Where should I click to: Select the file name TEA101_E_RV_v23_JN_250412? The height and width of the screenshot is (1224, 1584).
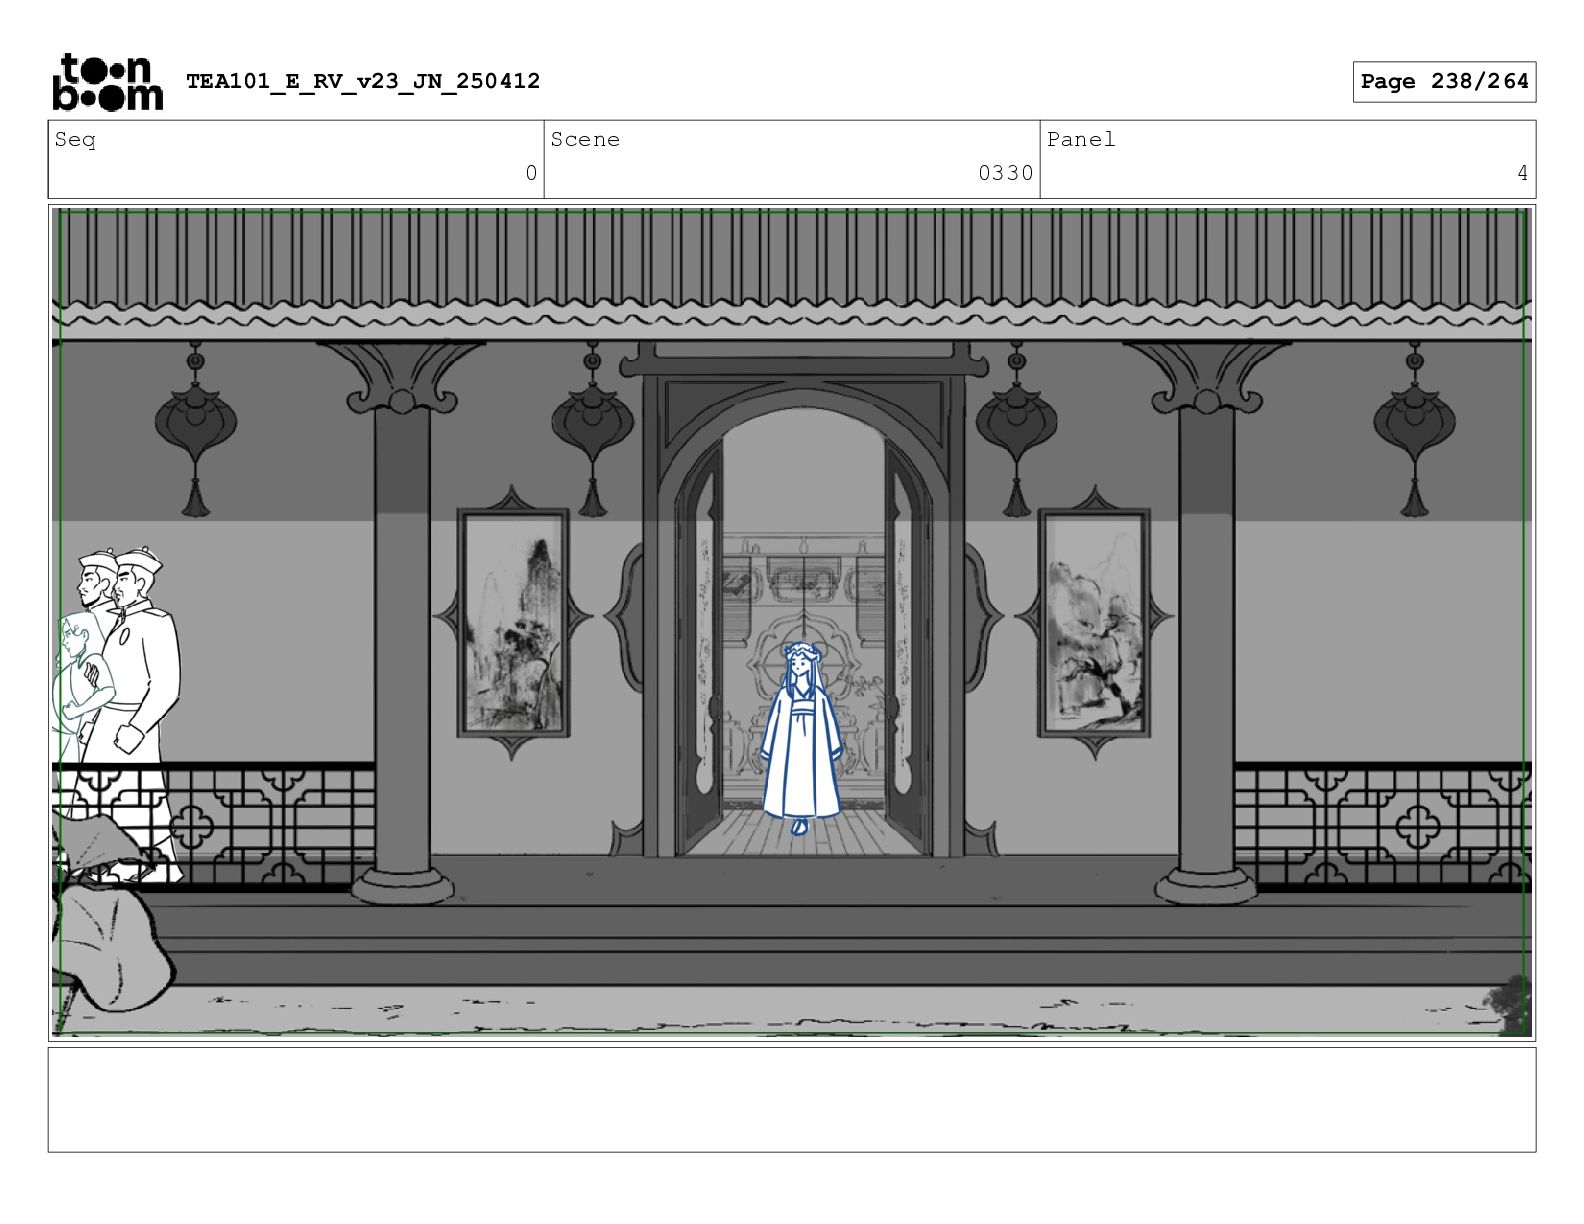tap(363, 81)
